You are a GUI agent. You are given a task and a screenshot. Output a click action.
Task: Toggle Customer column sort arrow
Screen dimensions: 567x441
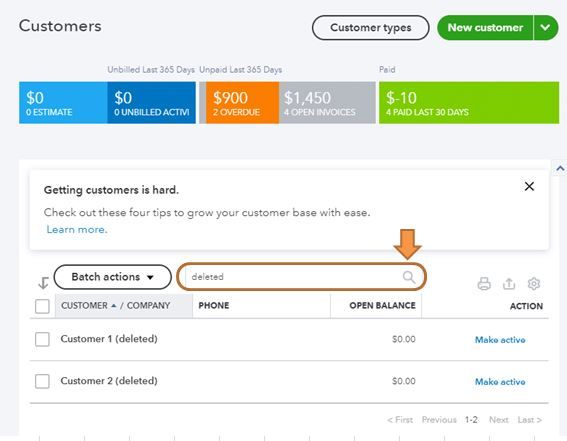[x=114, y=306]
